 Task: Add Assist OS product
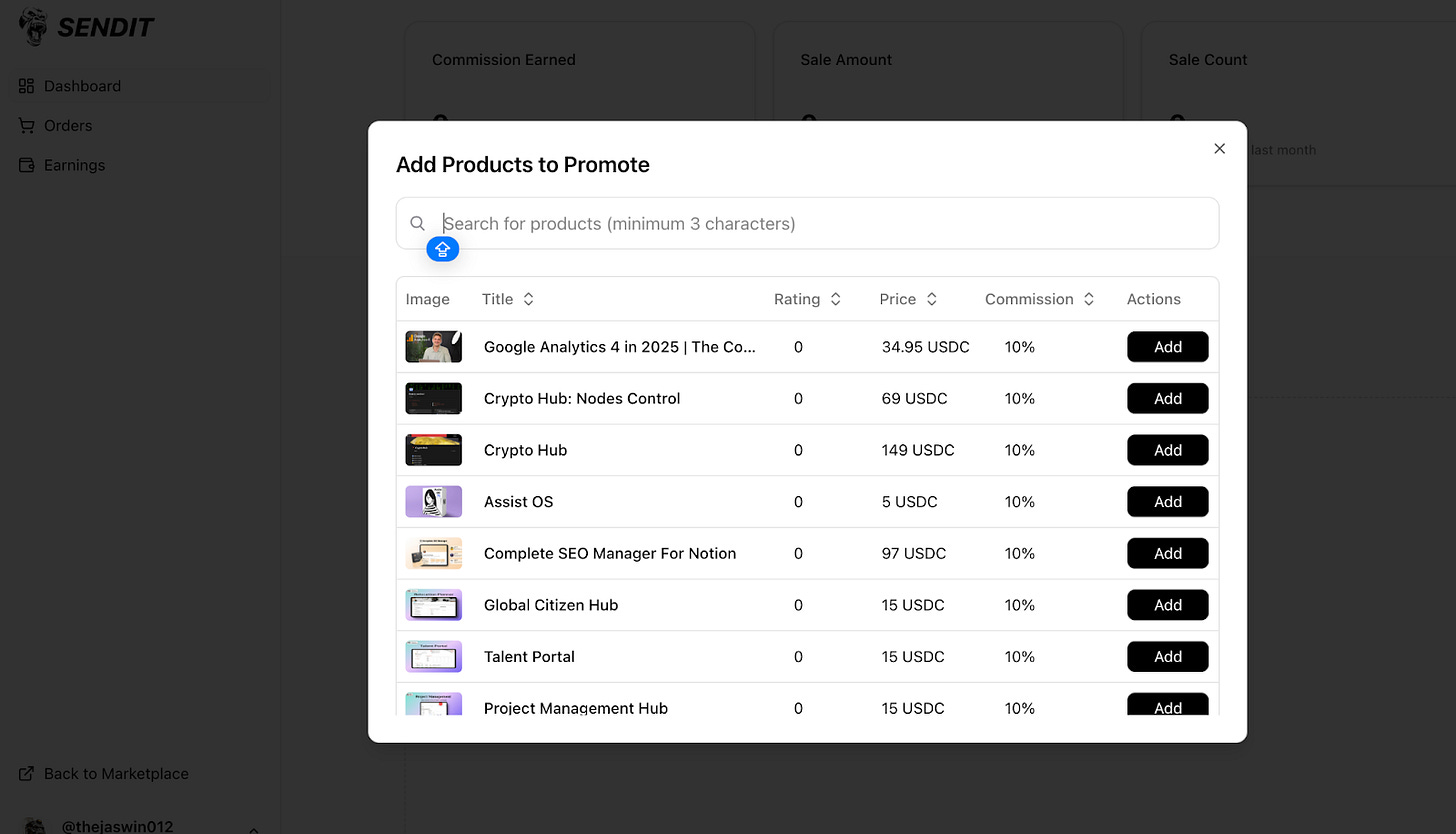[x=1167, y=502]
